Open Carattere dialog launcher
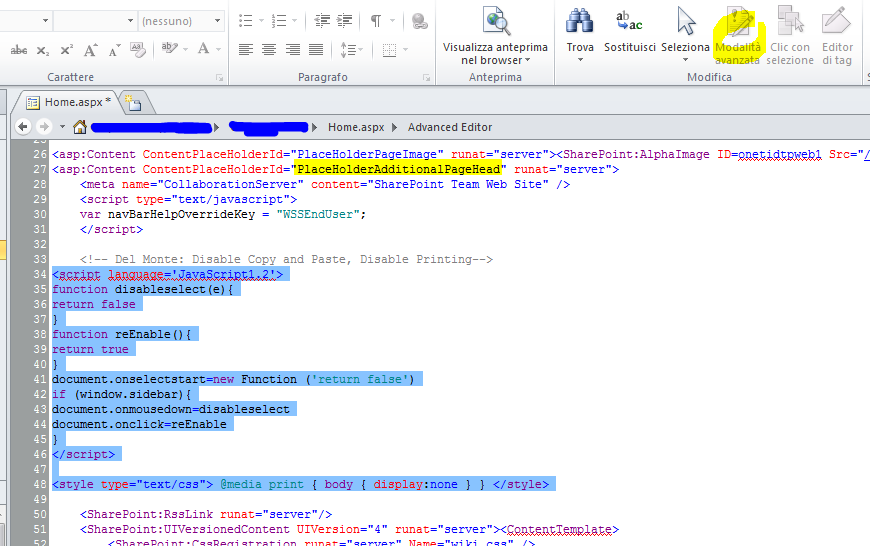Screen dimensions: 870x546 219,78
